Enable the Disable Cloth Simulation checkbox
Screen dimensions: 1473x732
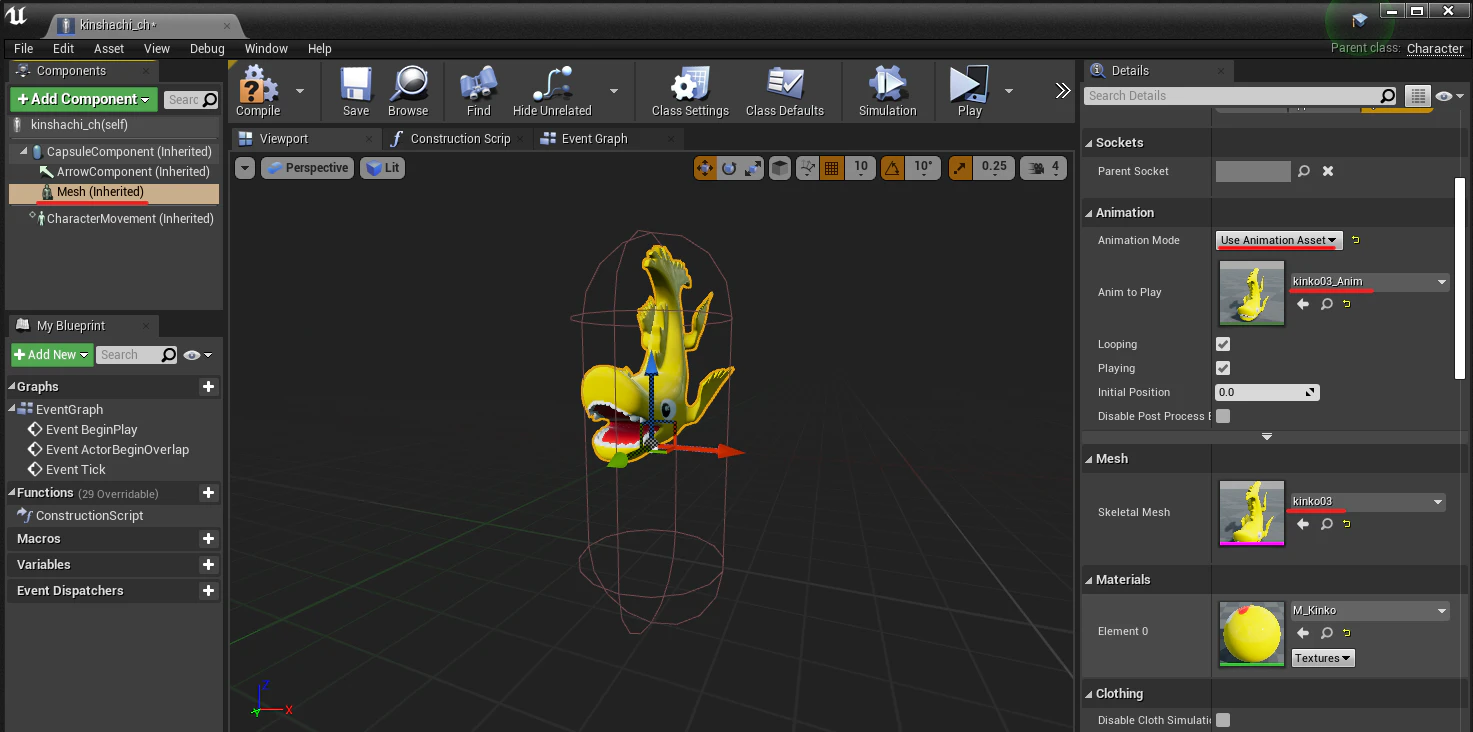pos(1222,720)
